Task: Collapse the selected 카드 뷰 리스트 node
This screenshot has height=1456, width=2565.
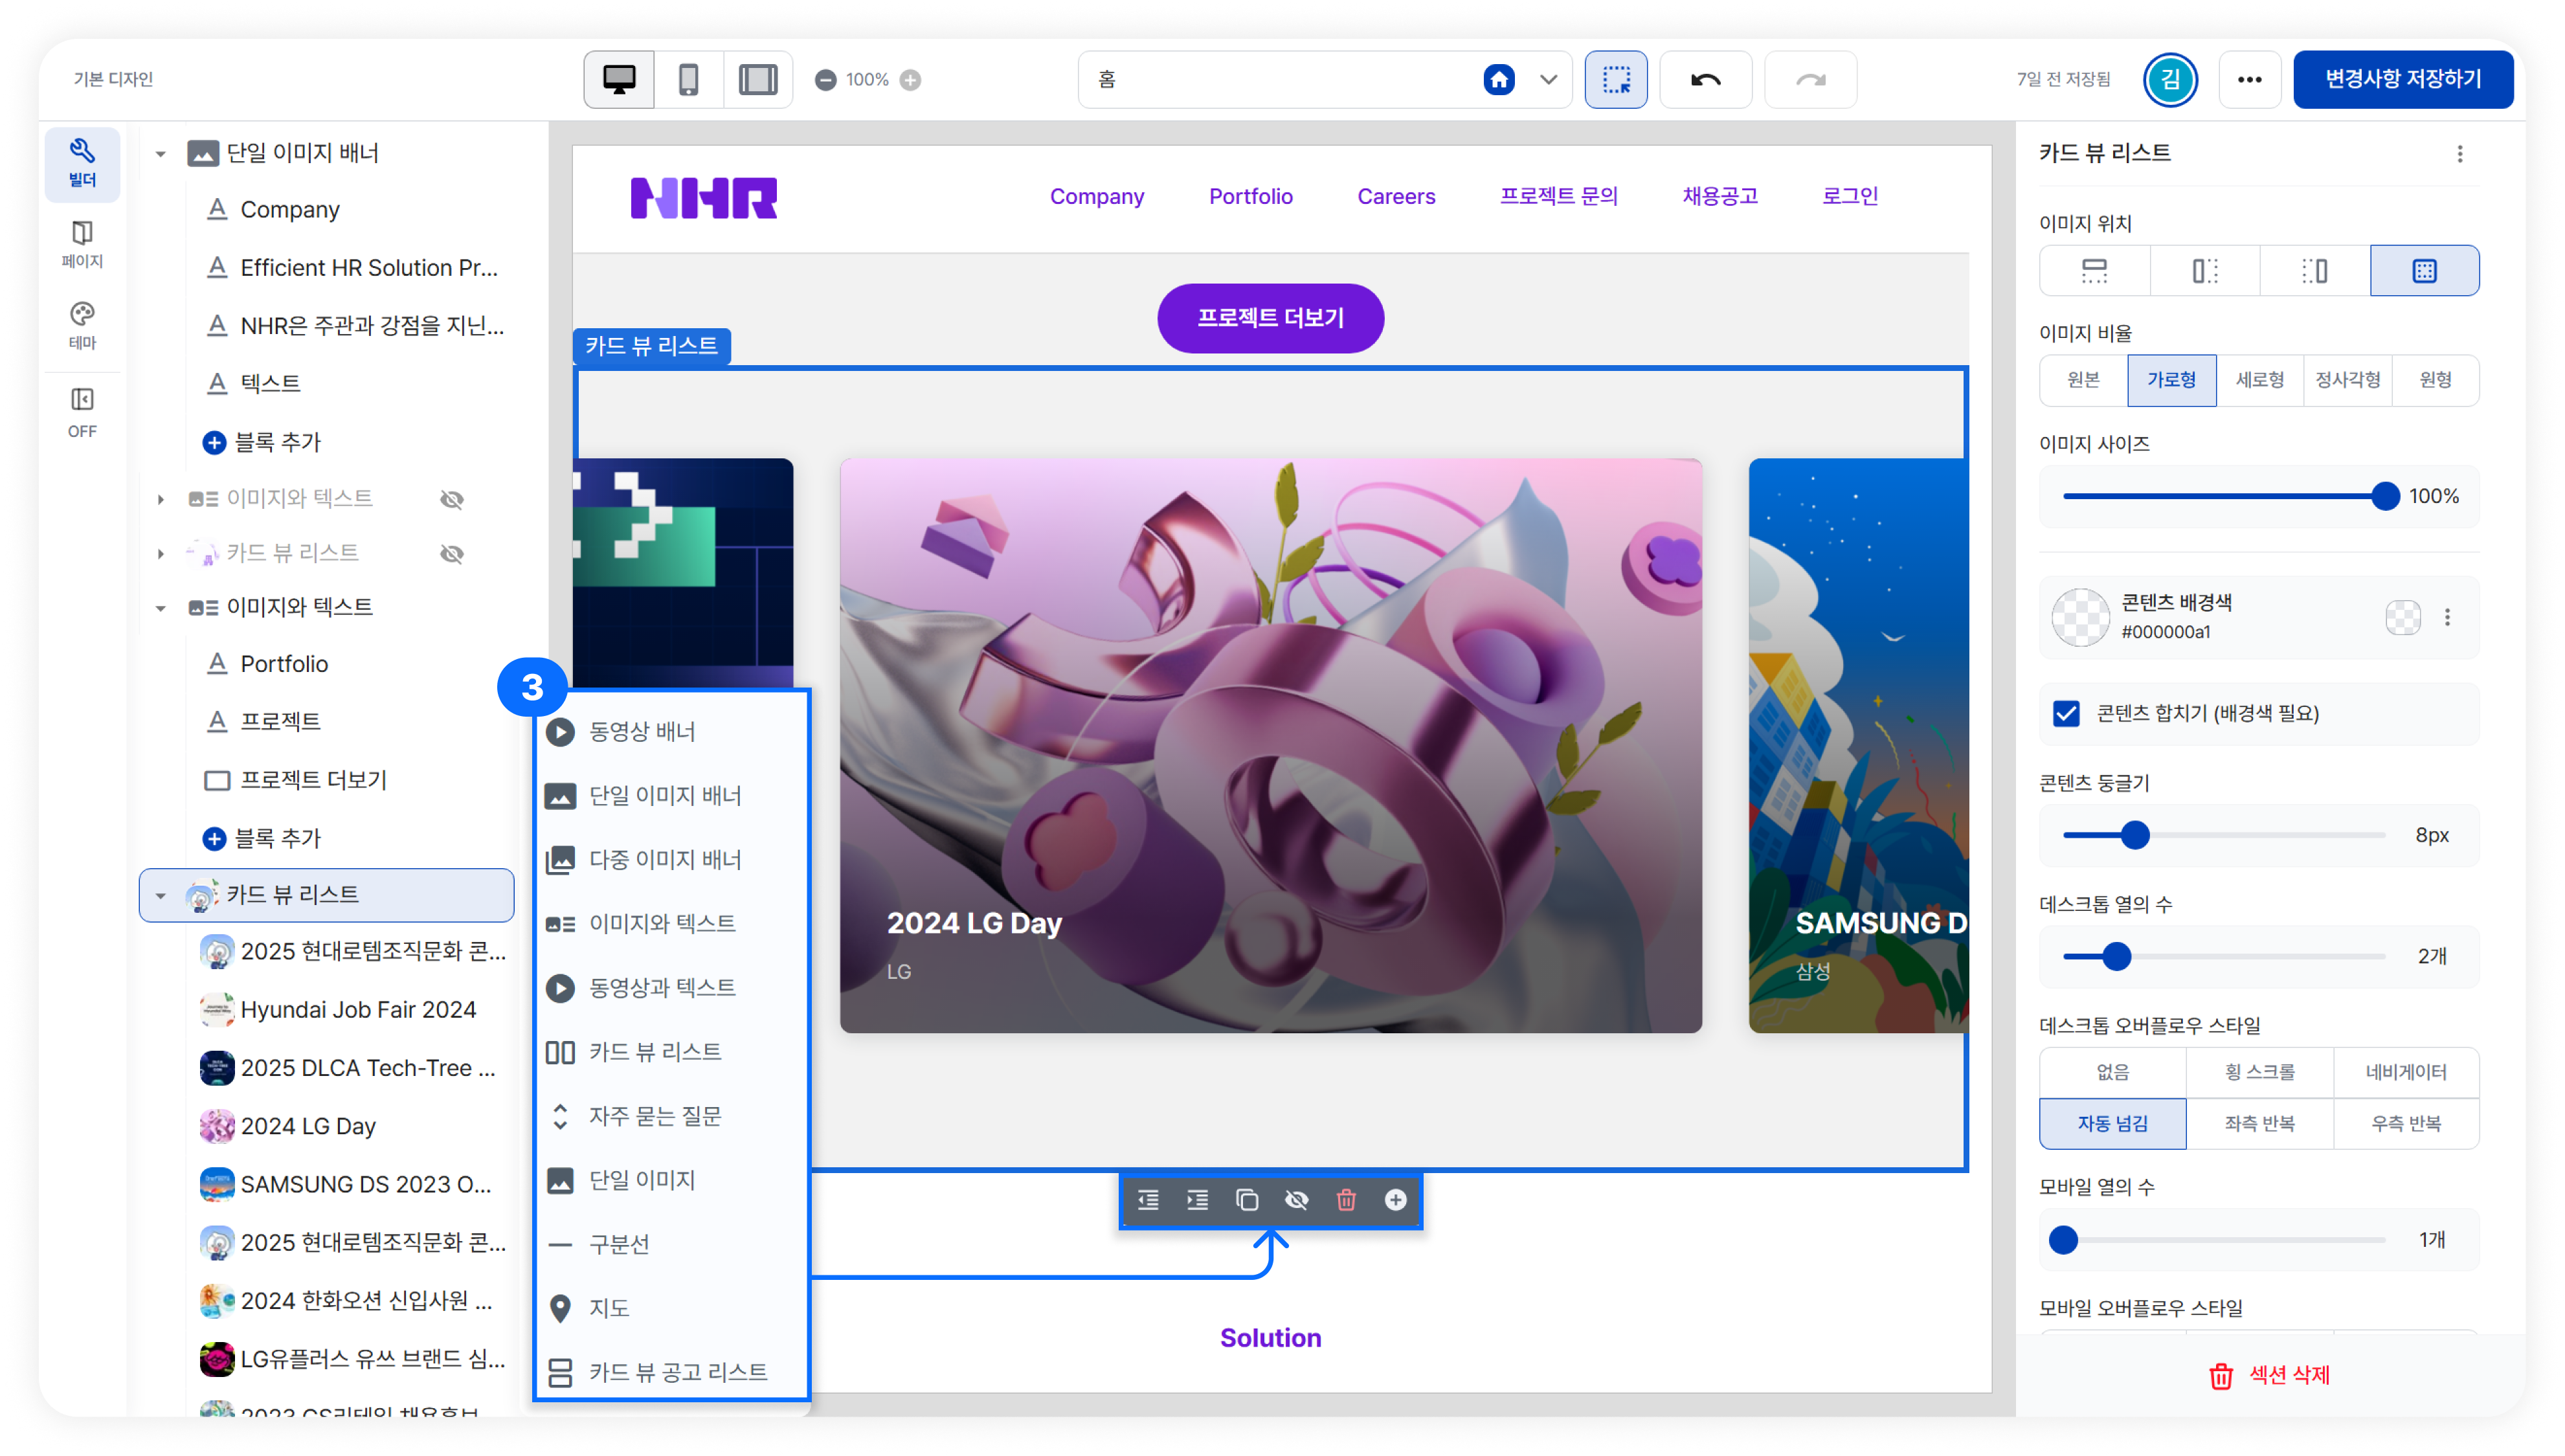Action: 160,895
